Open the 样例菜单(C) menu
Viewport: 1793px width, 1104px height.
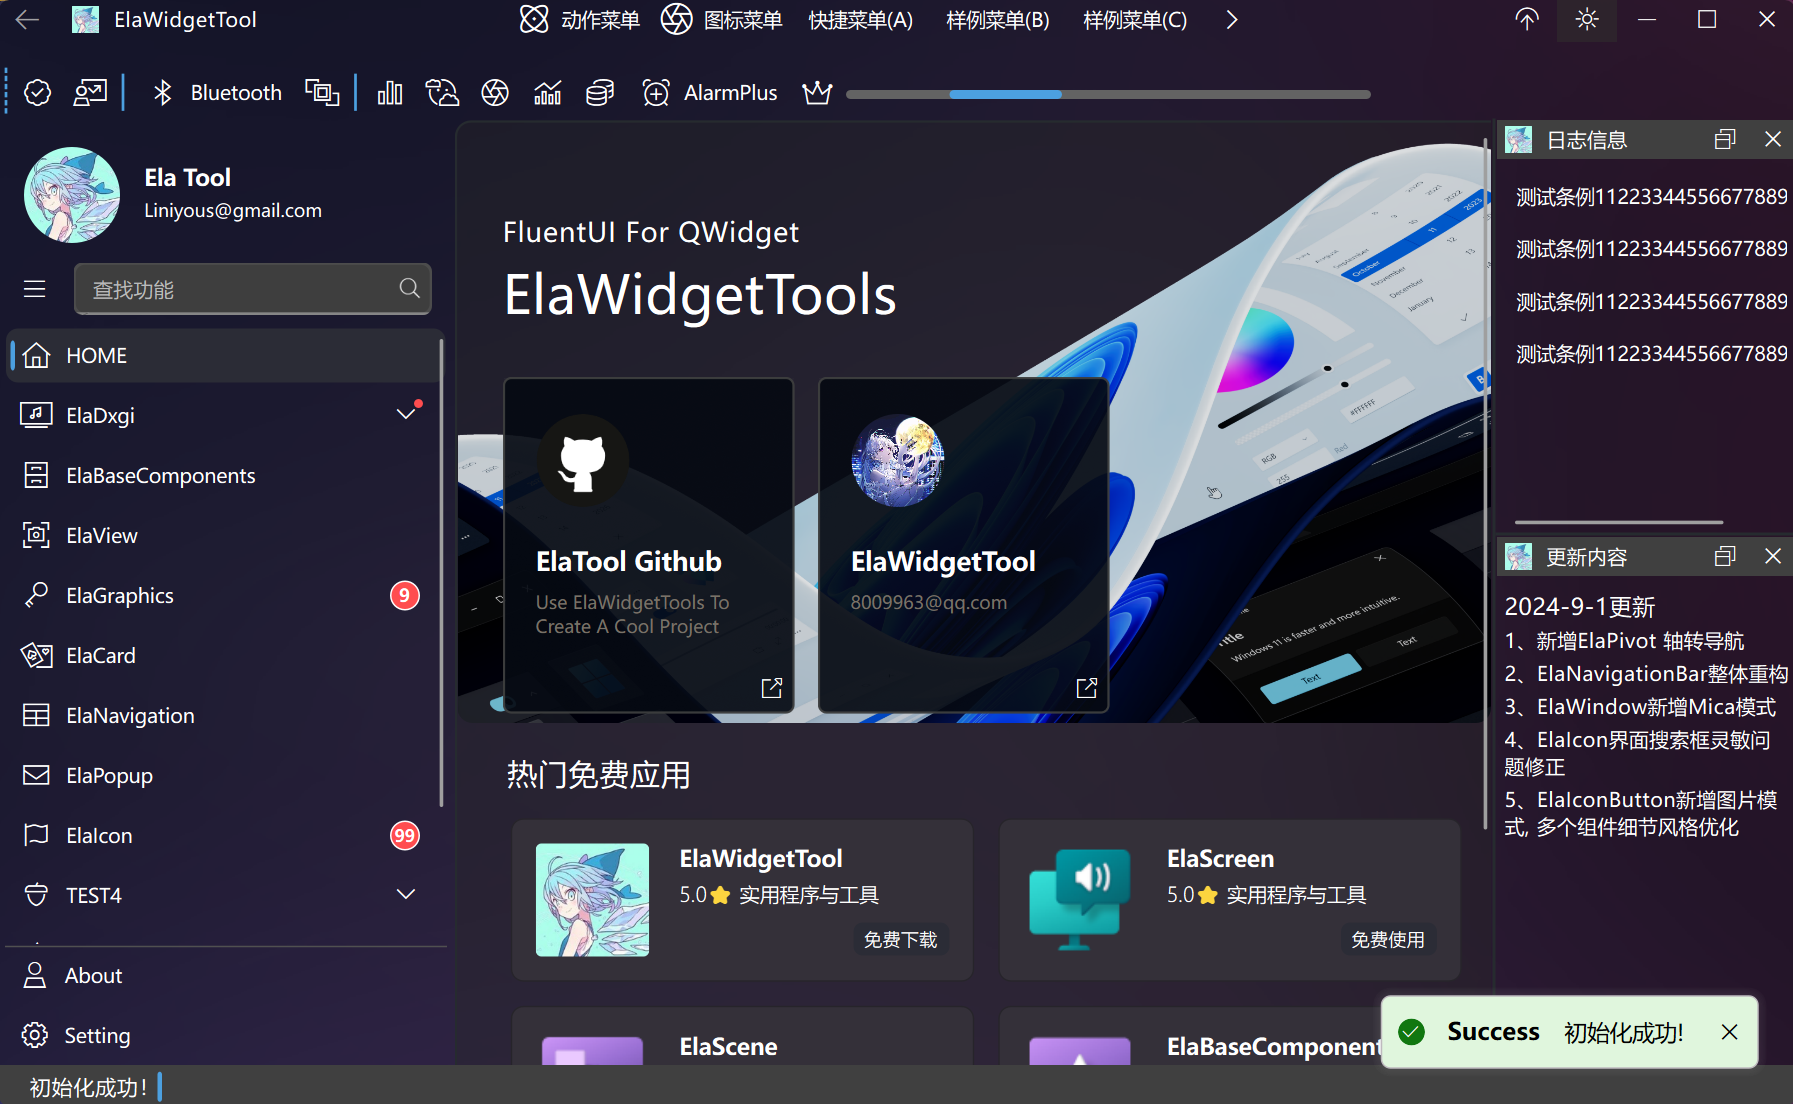coord(1135,20)
